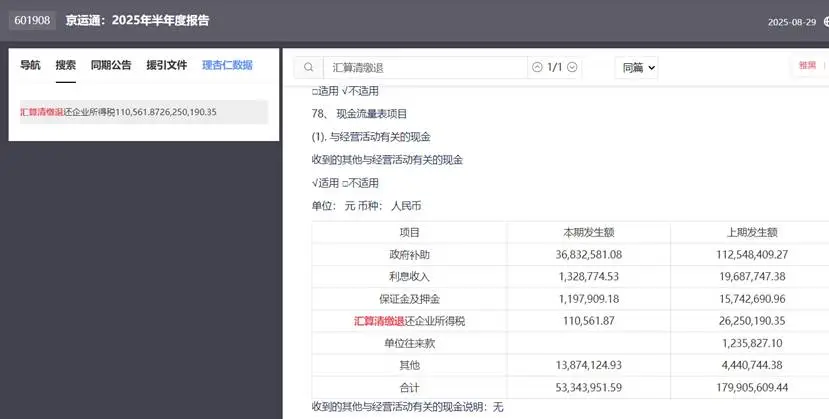Click the 政府补助 row label

pos(409,255)
